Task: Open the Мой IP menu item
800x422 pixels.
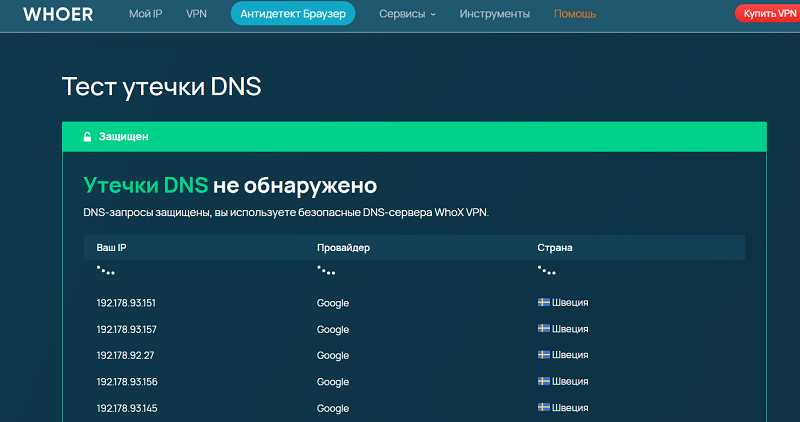Action: (145, 14)
